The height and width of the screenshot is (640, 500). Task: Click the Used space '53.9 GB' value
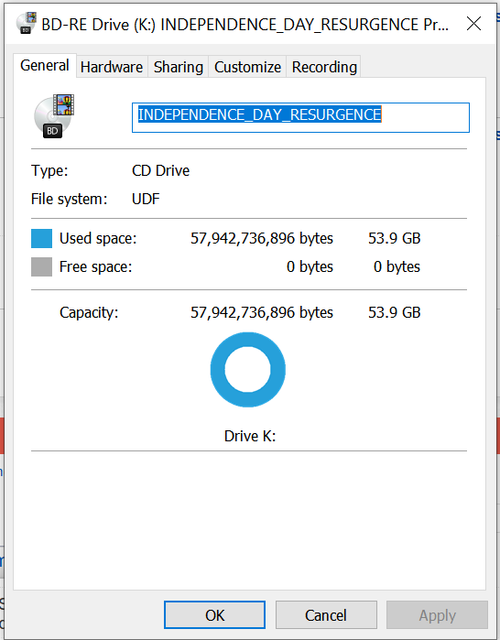[394, 238]
